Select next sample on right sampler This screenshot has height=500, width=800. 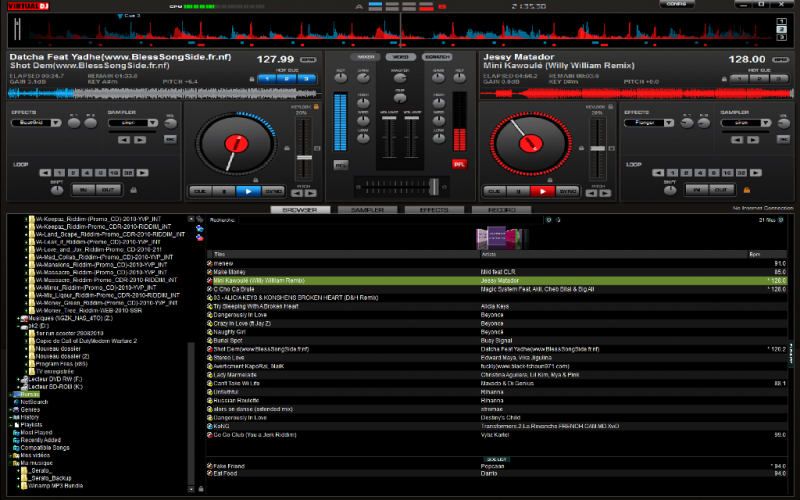753,140
